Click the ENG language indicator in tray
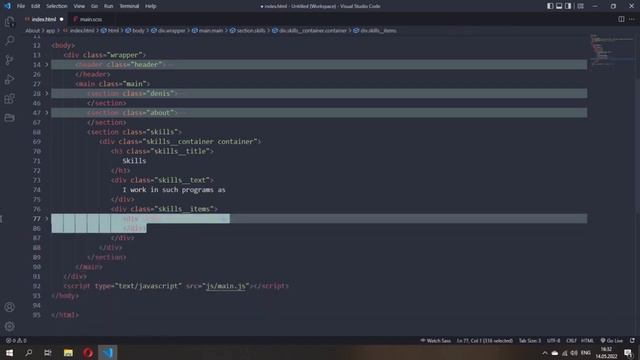 click(586, 353)
